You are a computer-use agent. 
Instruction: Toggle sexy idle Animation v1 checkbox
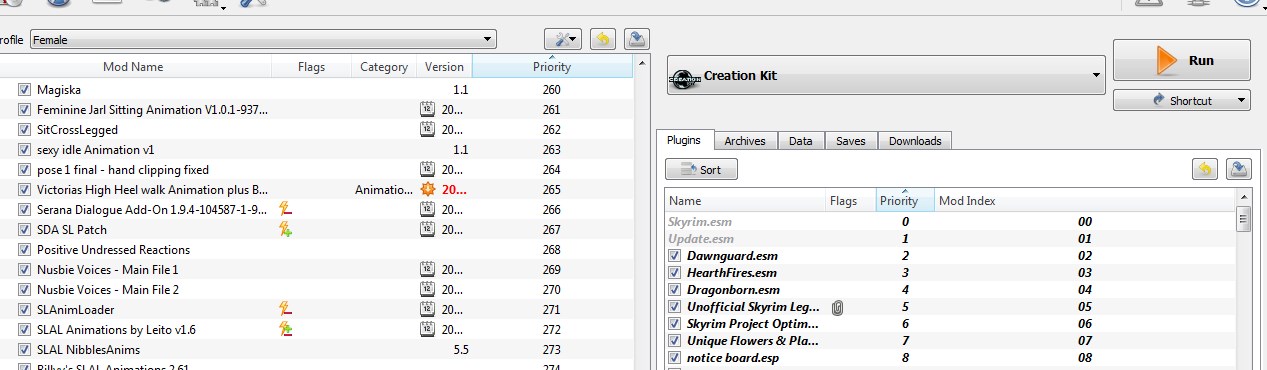[24, 150]
